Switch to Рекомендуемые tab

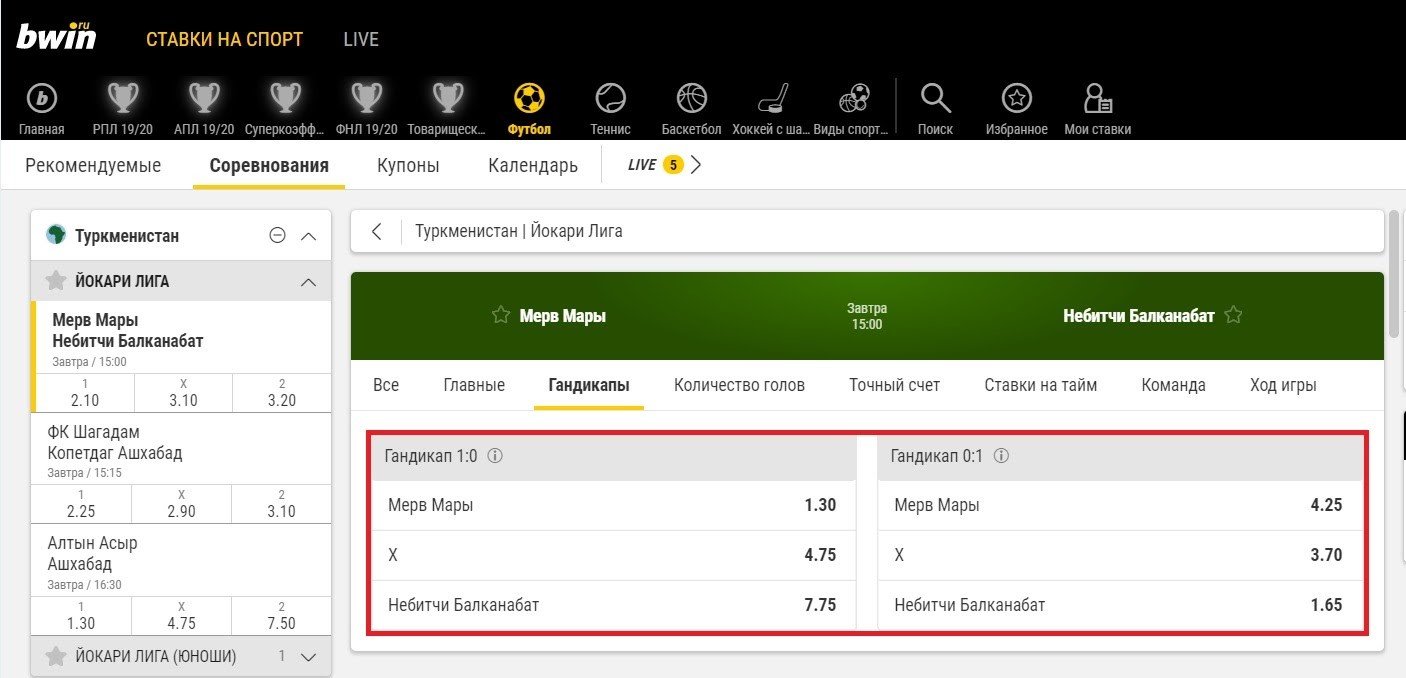click(93, 166)
